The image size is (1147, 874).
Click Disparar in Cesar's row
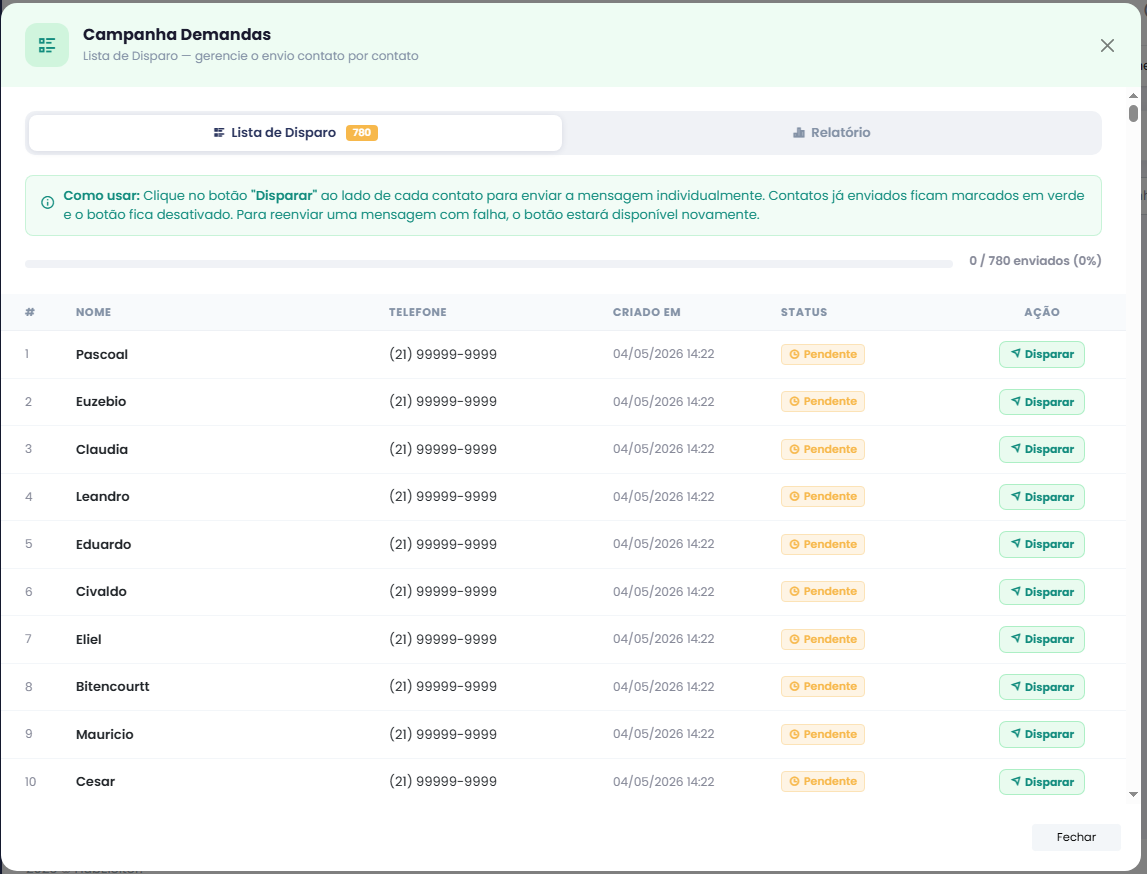click(x=1042, y=782)
